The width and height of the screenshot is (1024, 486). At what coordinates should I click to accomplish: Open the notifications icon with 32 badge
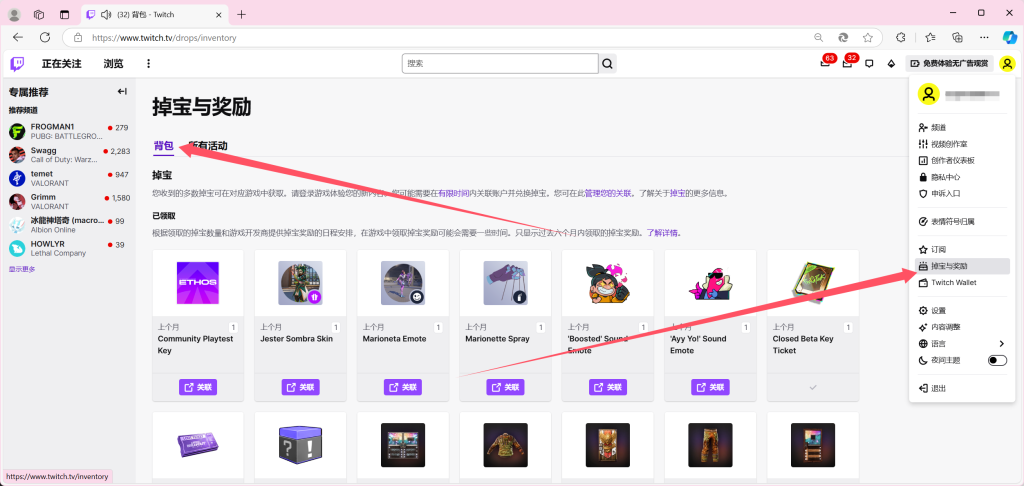click(x=847, y=63)
